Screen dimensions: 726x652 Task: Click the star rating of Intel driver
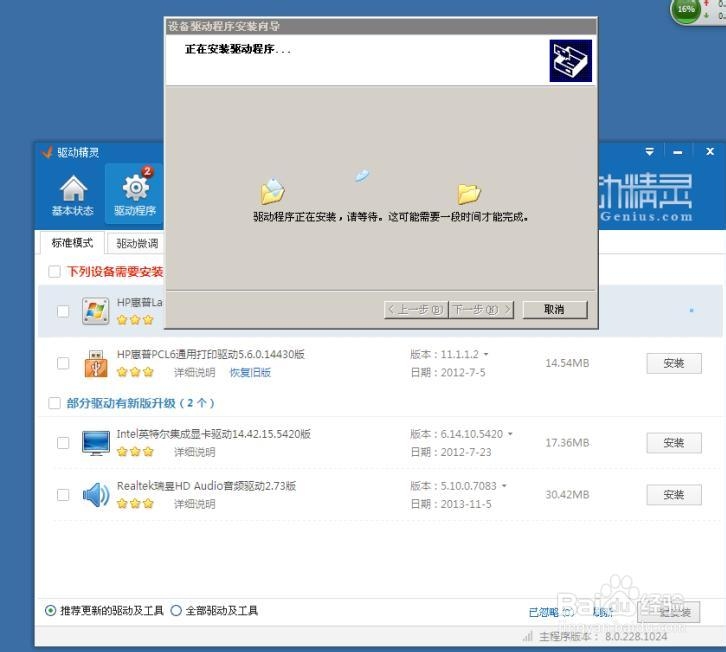point(135,451)
